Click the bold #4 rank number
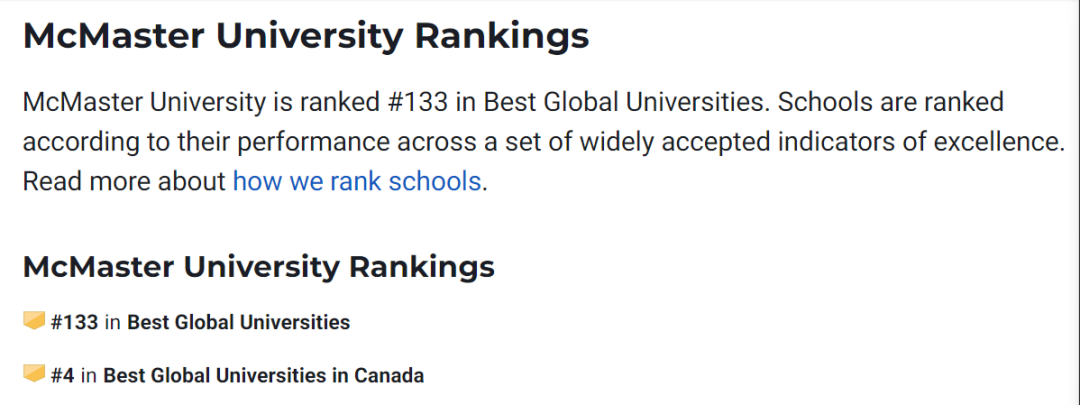1080x405 pixels. (63, 376)
